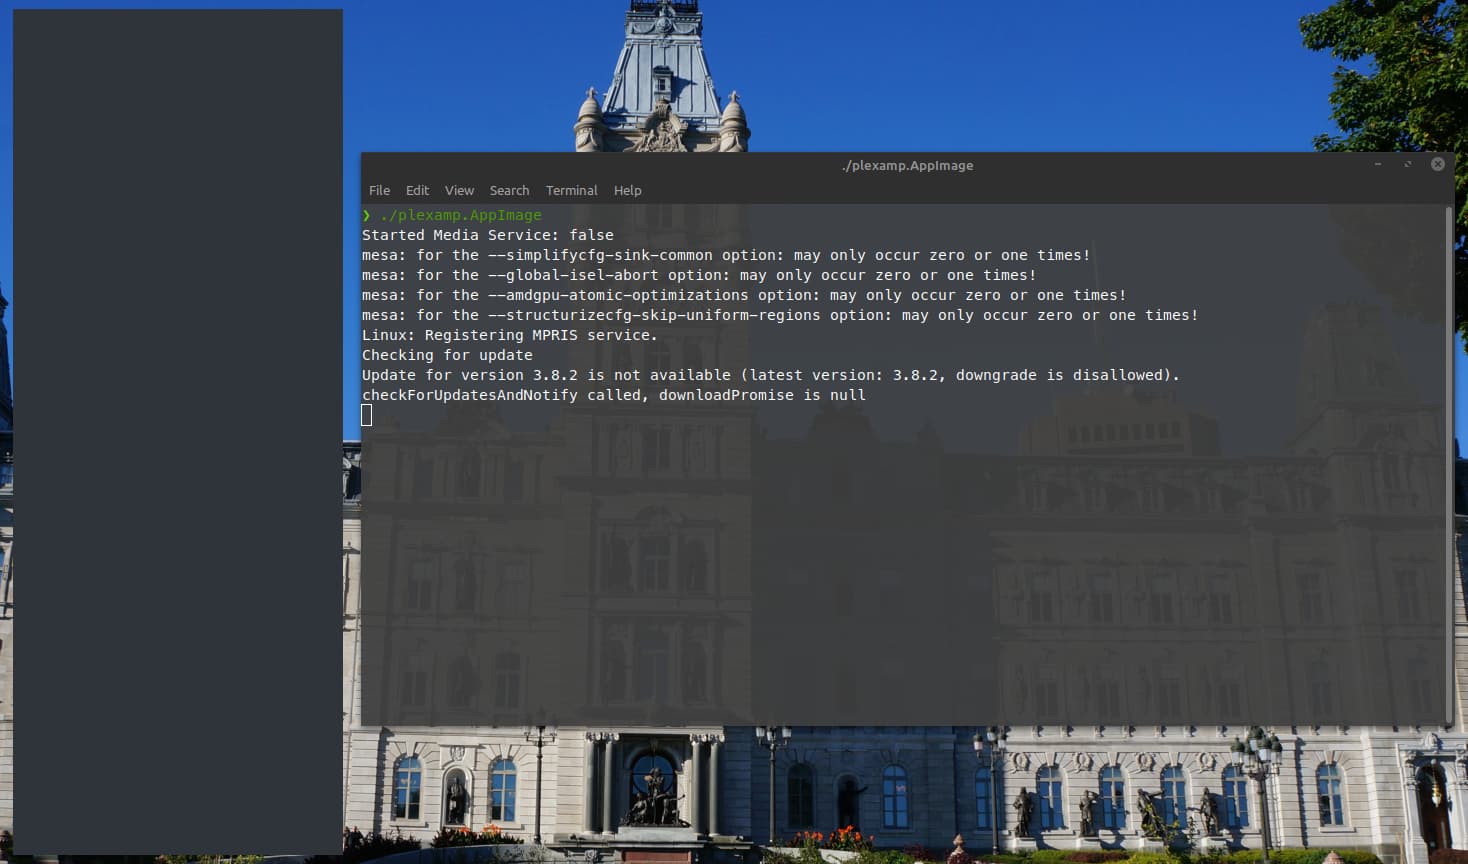The width and height of the screenshot is (1468, 864).
Task: Click the 'Started Media Service: false' line
Action: pos(488,235)
